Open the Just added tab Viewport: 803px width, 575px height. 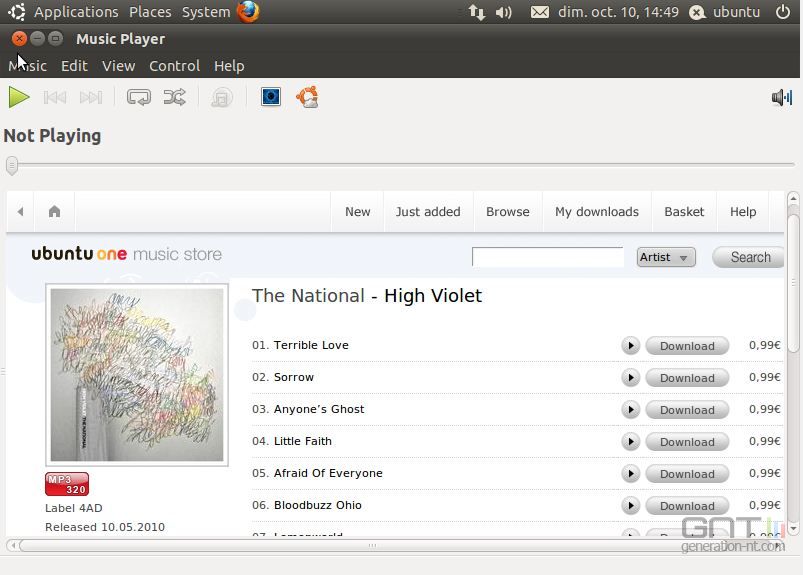[428, 211]
